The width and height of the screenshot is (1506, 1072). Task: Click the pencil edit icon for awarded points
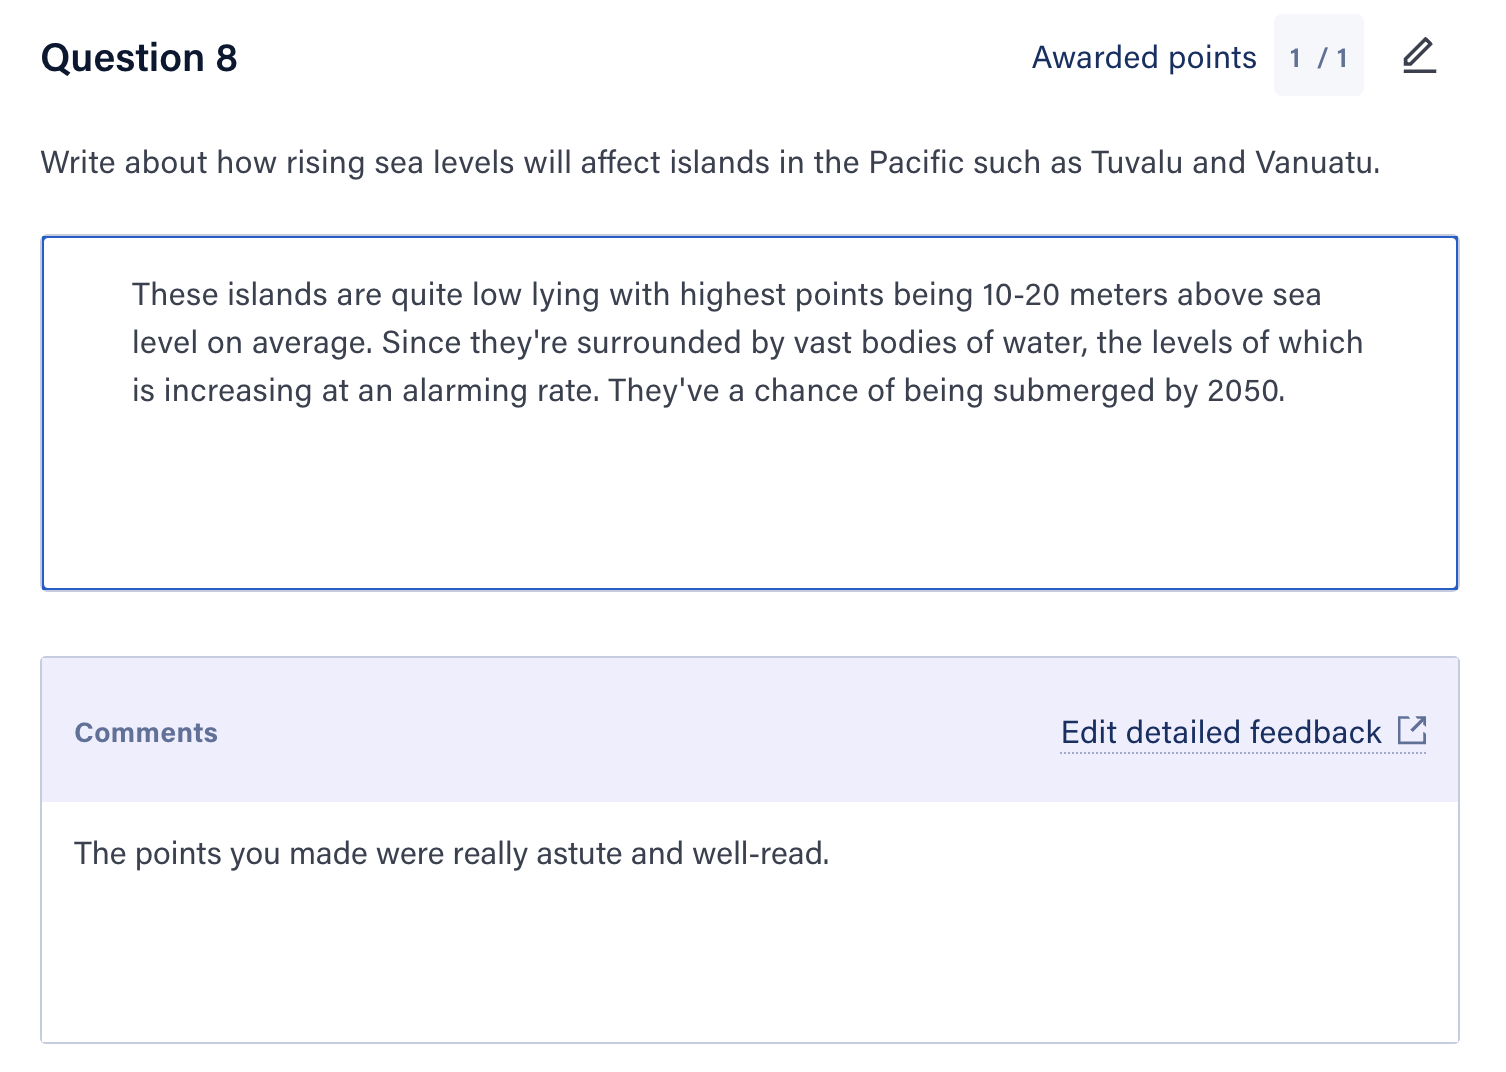[x=1418, y=57]
